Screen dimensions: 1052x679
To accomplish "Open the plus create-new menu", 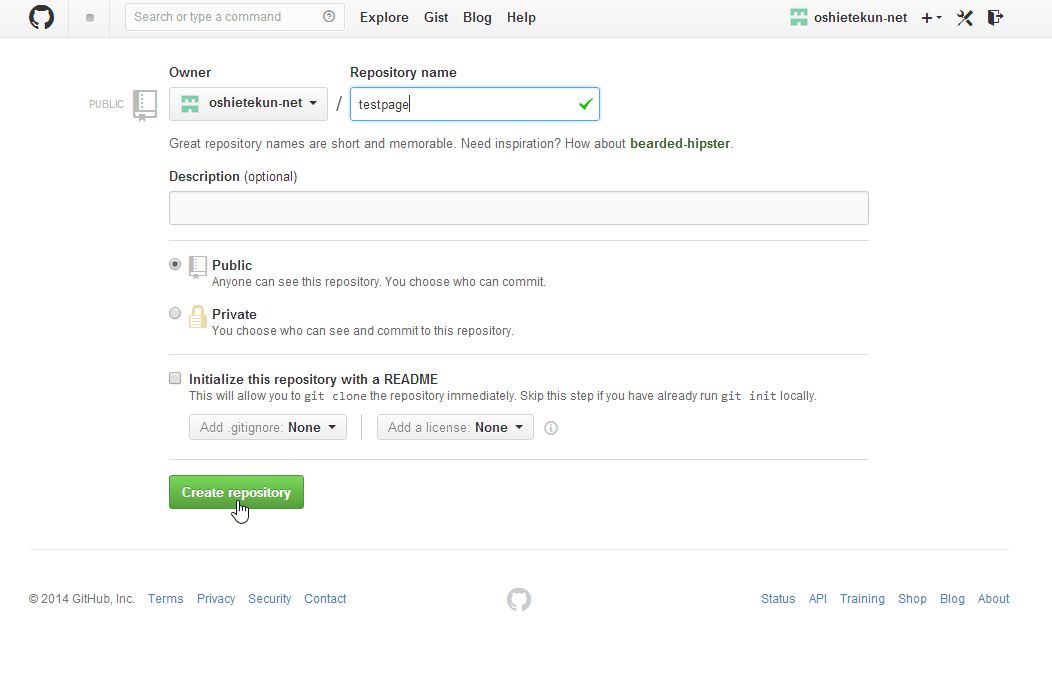I will [x=931, y=17].
